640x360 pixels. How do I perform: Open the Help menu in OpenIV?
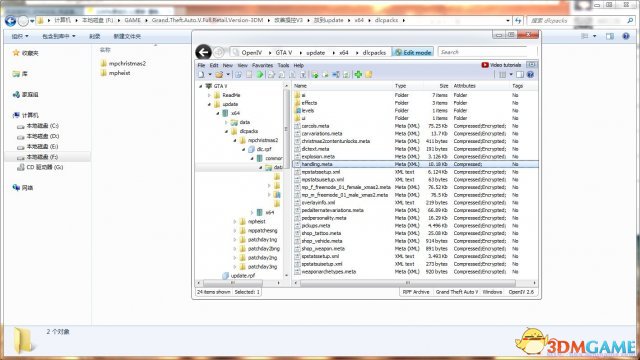coord(299,65)
